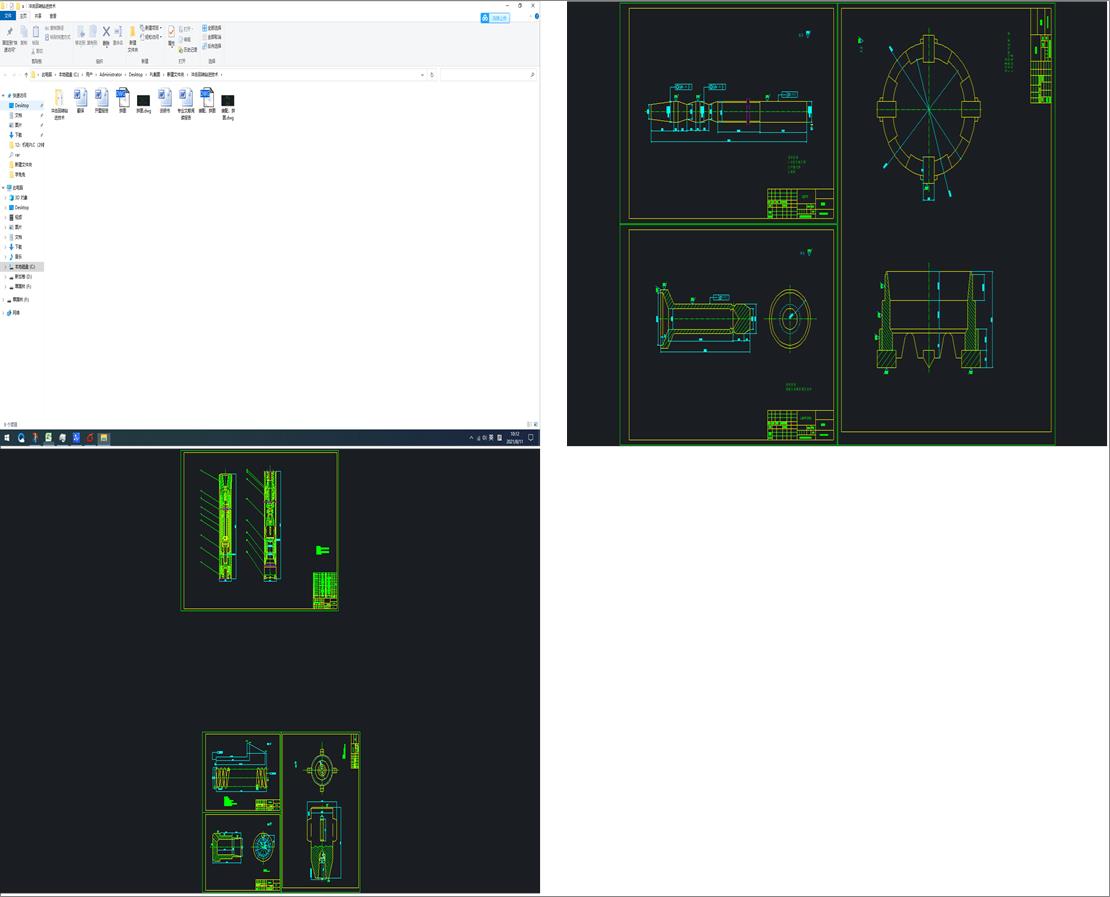The image size is (1110, 897).
Task: Collapse the Quick access tree node
Action: [x=4, y=96]
